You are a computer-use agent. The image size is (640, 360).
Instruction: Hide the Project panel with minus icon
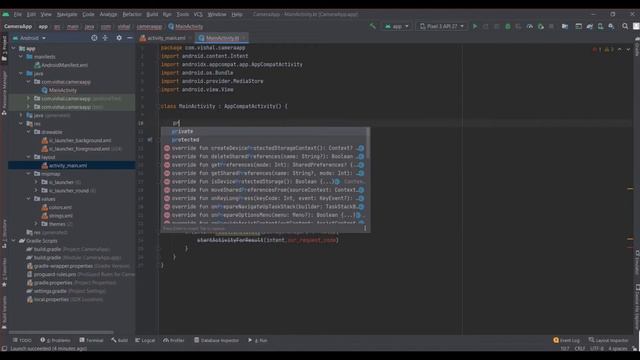pos(129,38)
